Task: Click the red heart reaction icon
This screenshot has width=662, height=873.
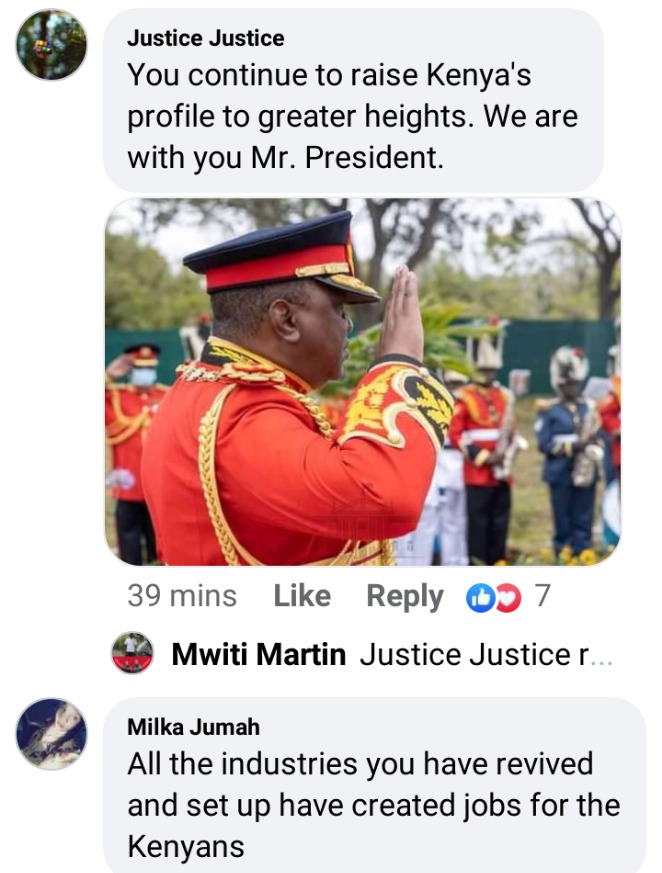Action: [x=509, y=597]
